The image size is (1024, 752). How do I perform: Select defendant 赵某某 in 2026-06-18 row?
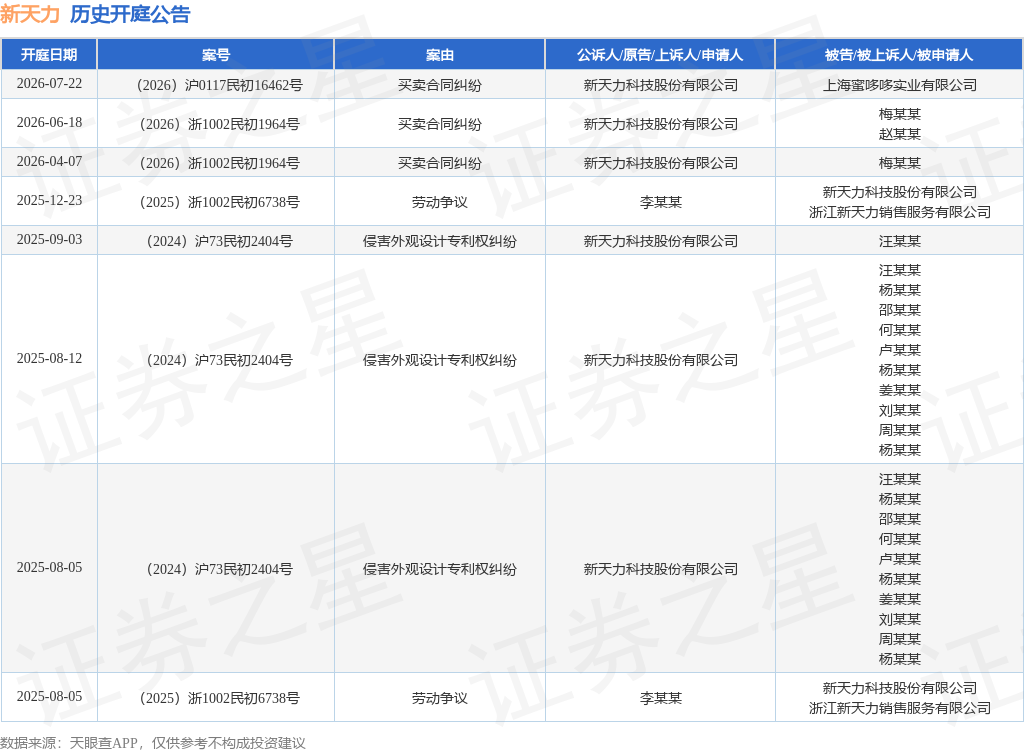[x=899, y=134]
